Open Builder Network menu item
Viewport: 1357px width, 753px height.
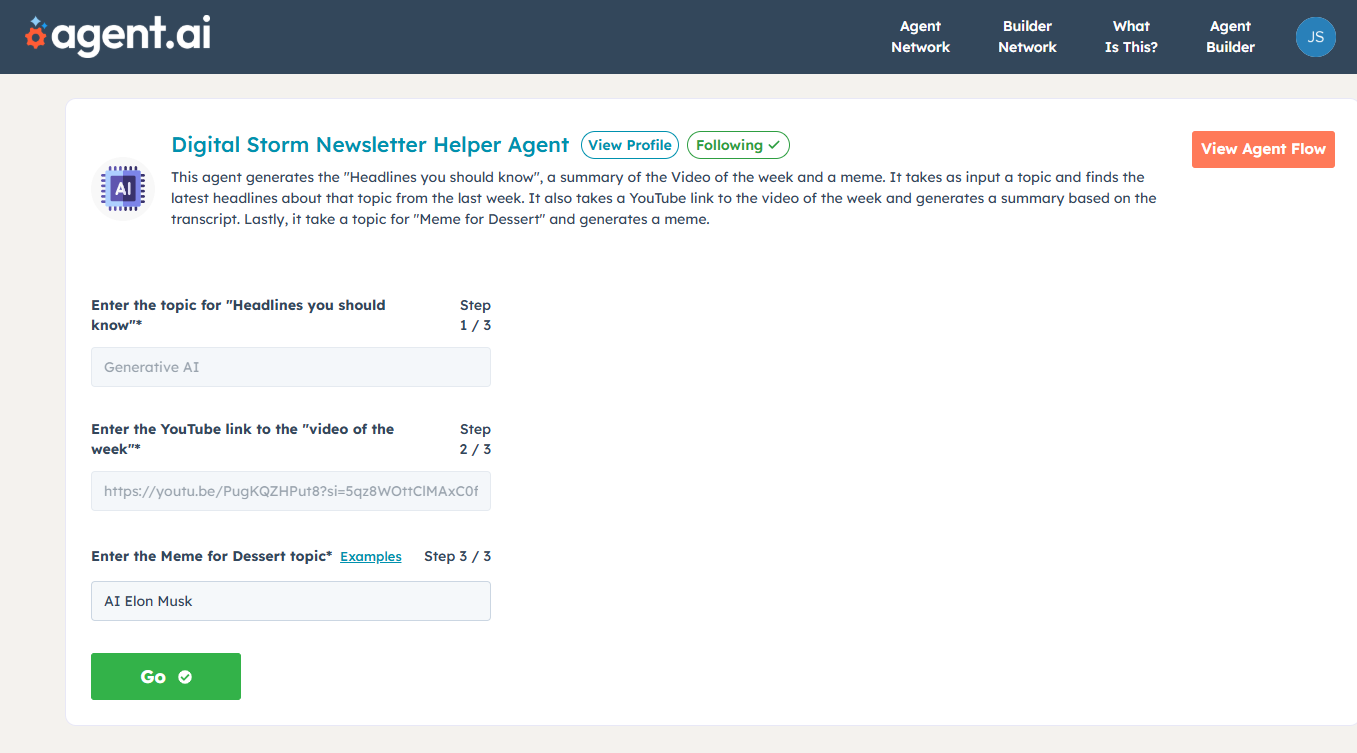[1027, 37]
